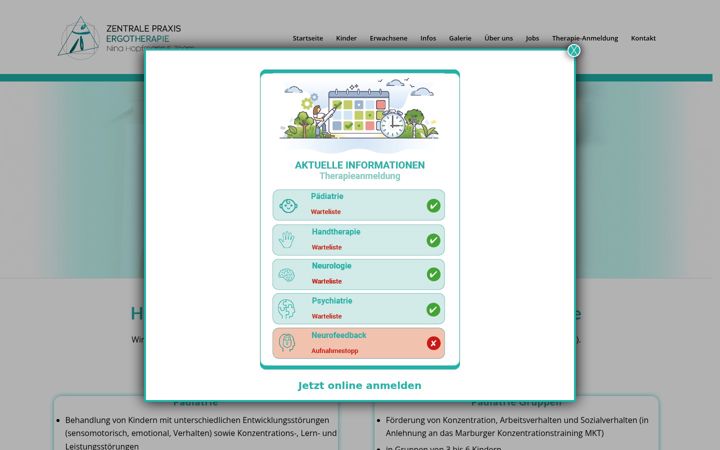
Task: Open the Kinder menu item
Action: pos(346,38)
